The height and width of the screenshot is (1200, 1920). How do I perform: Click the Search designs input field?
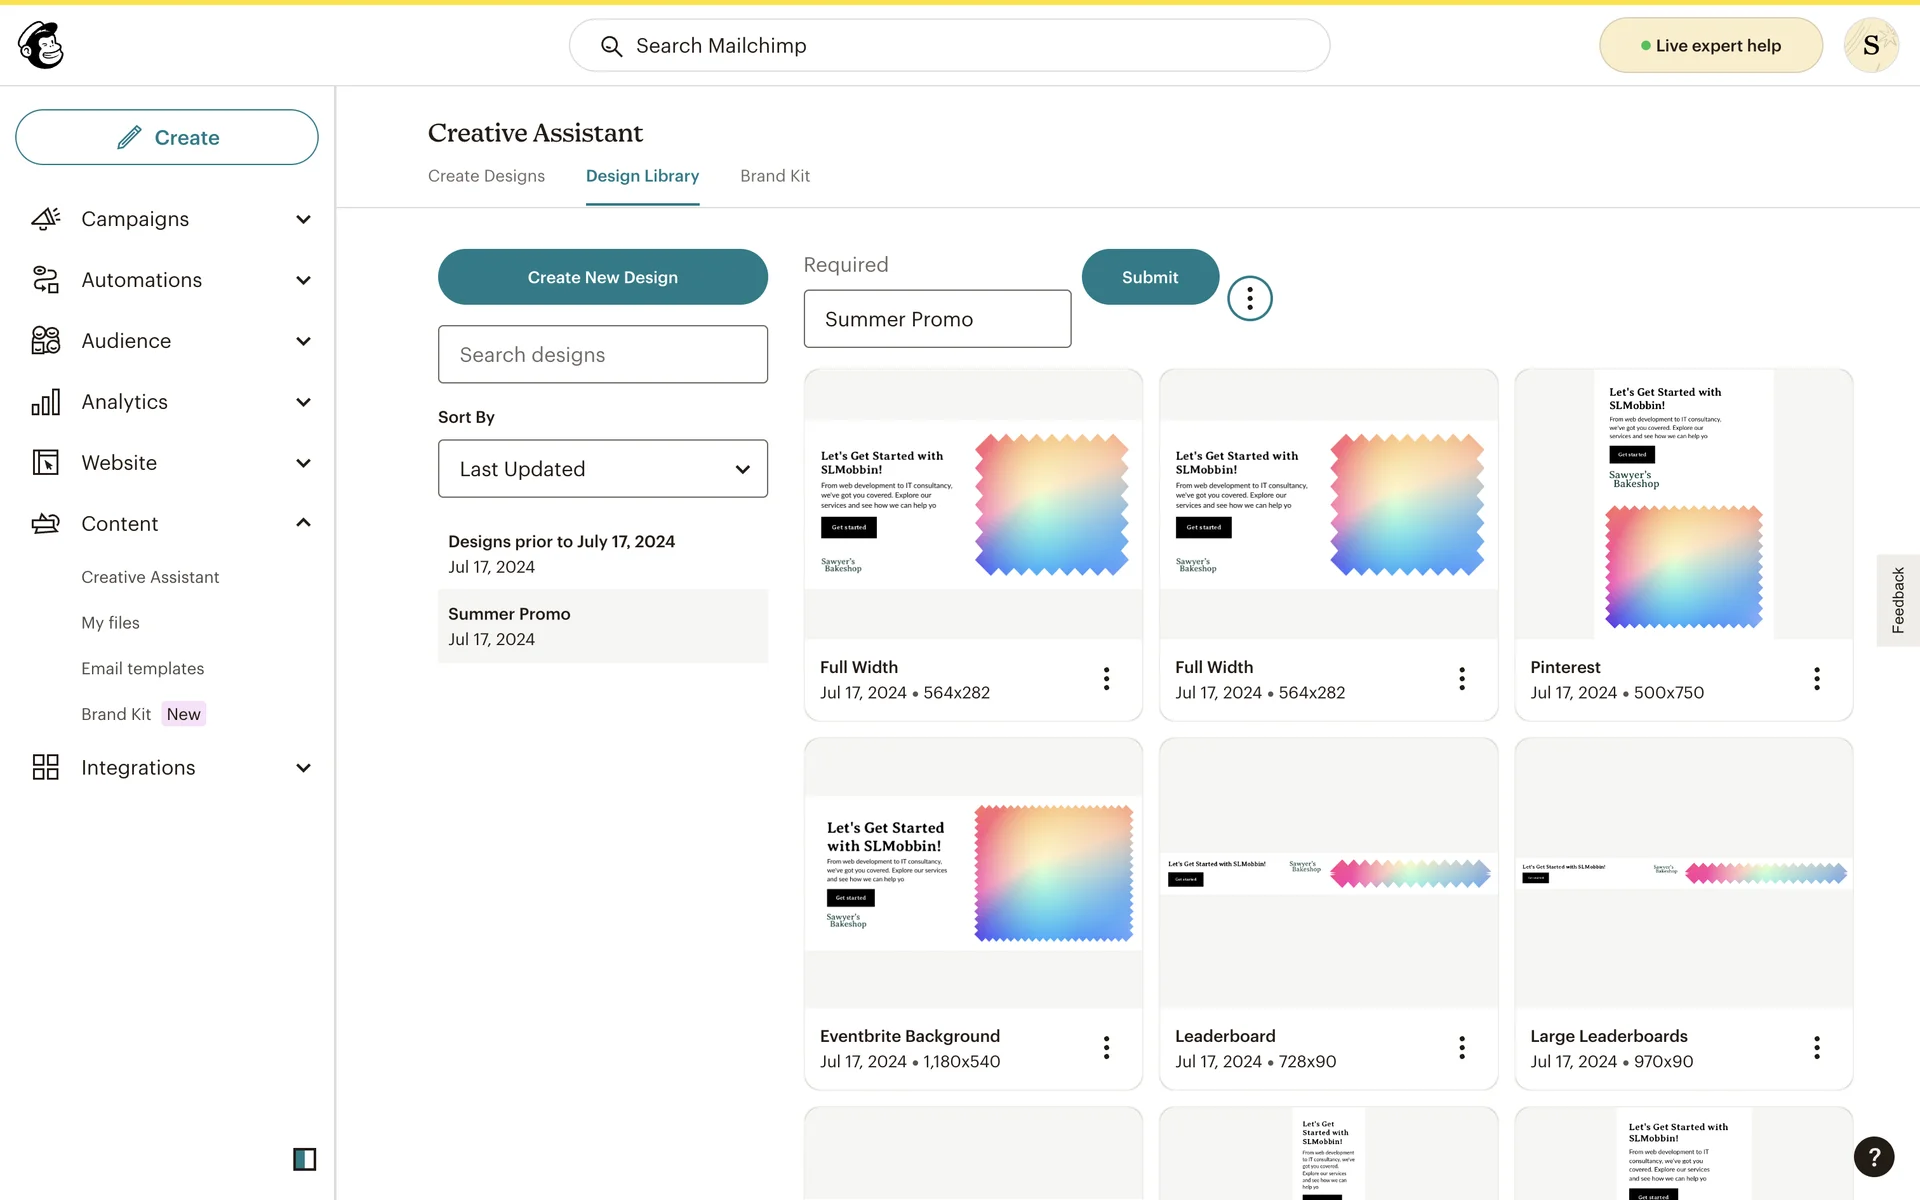[x=602, y=354]
